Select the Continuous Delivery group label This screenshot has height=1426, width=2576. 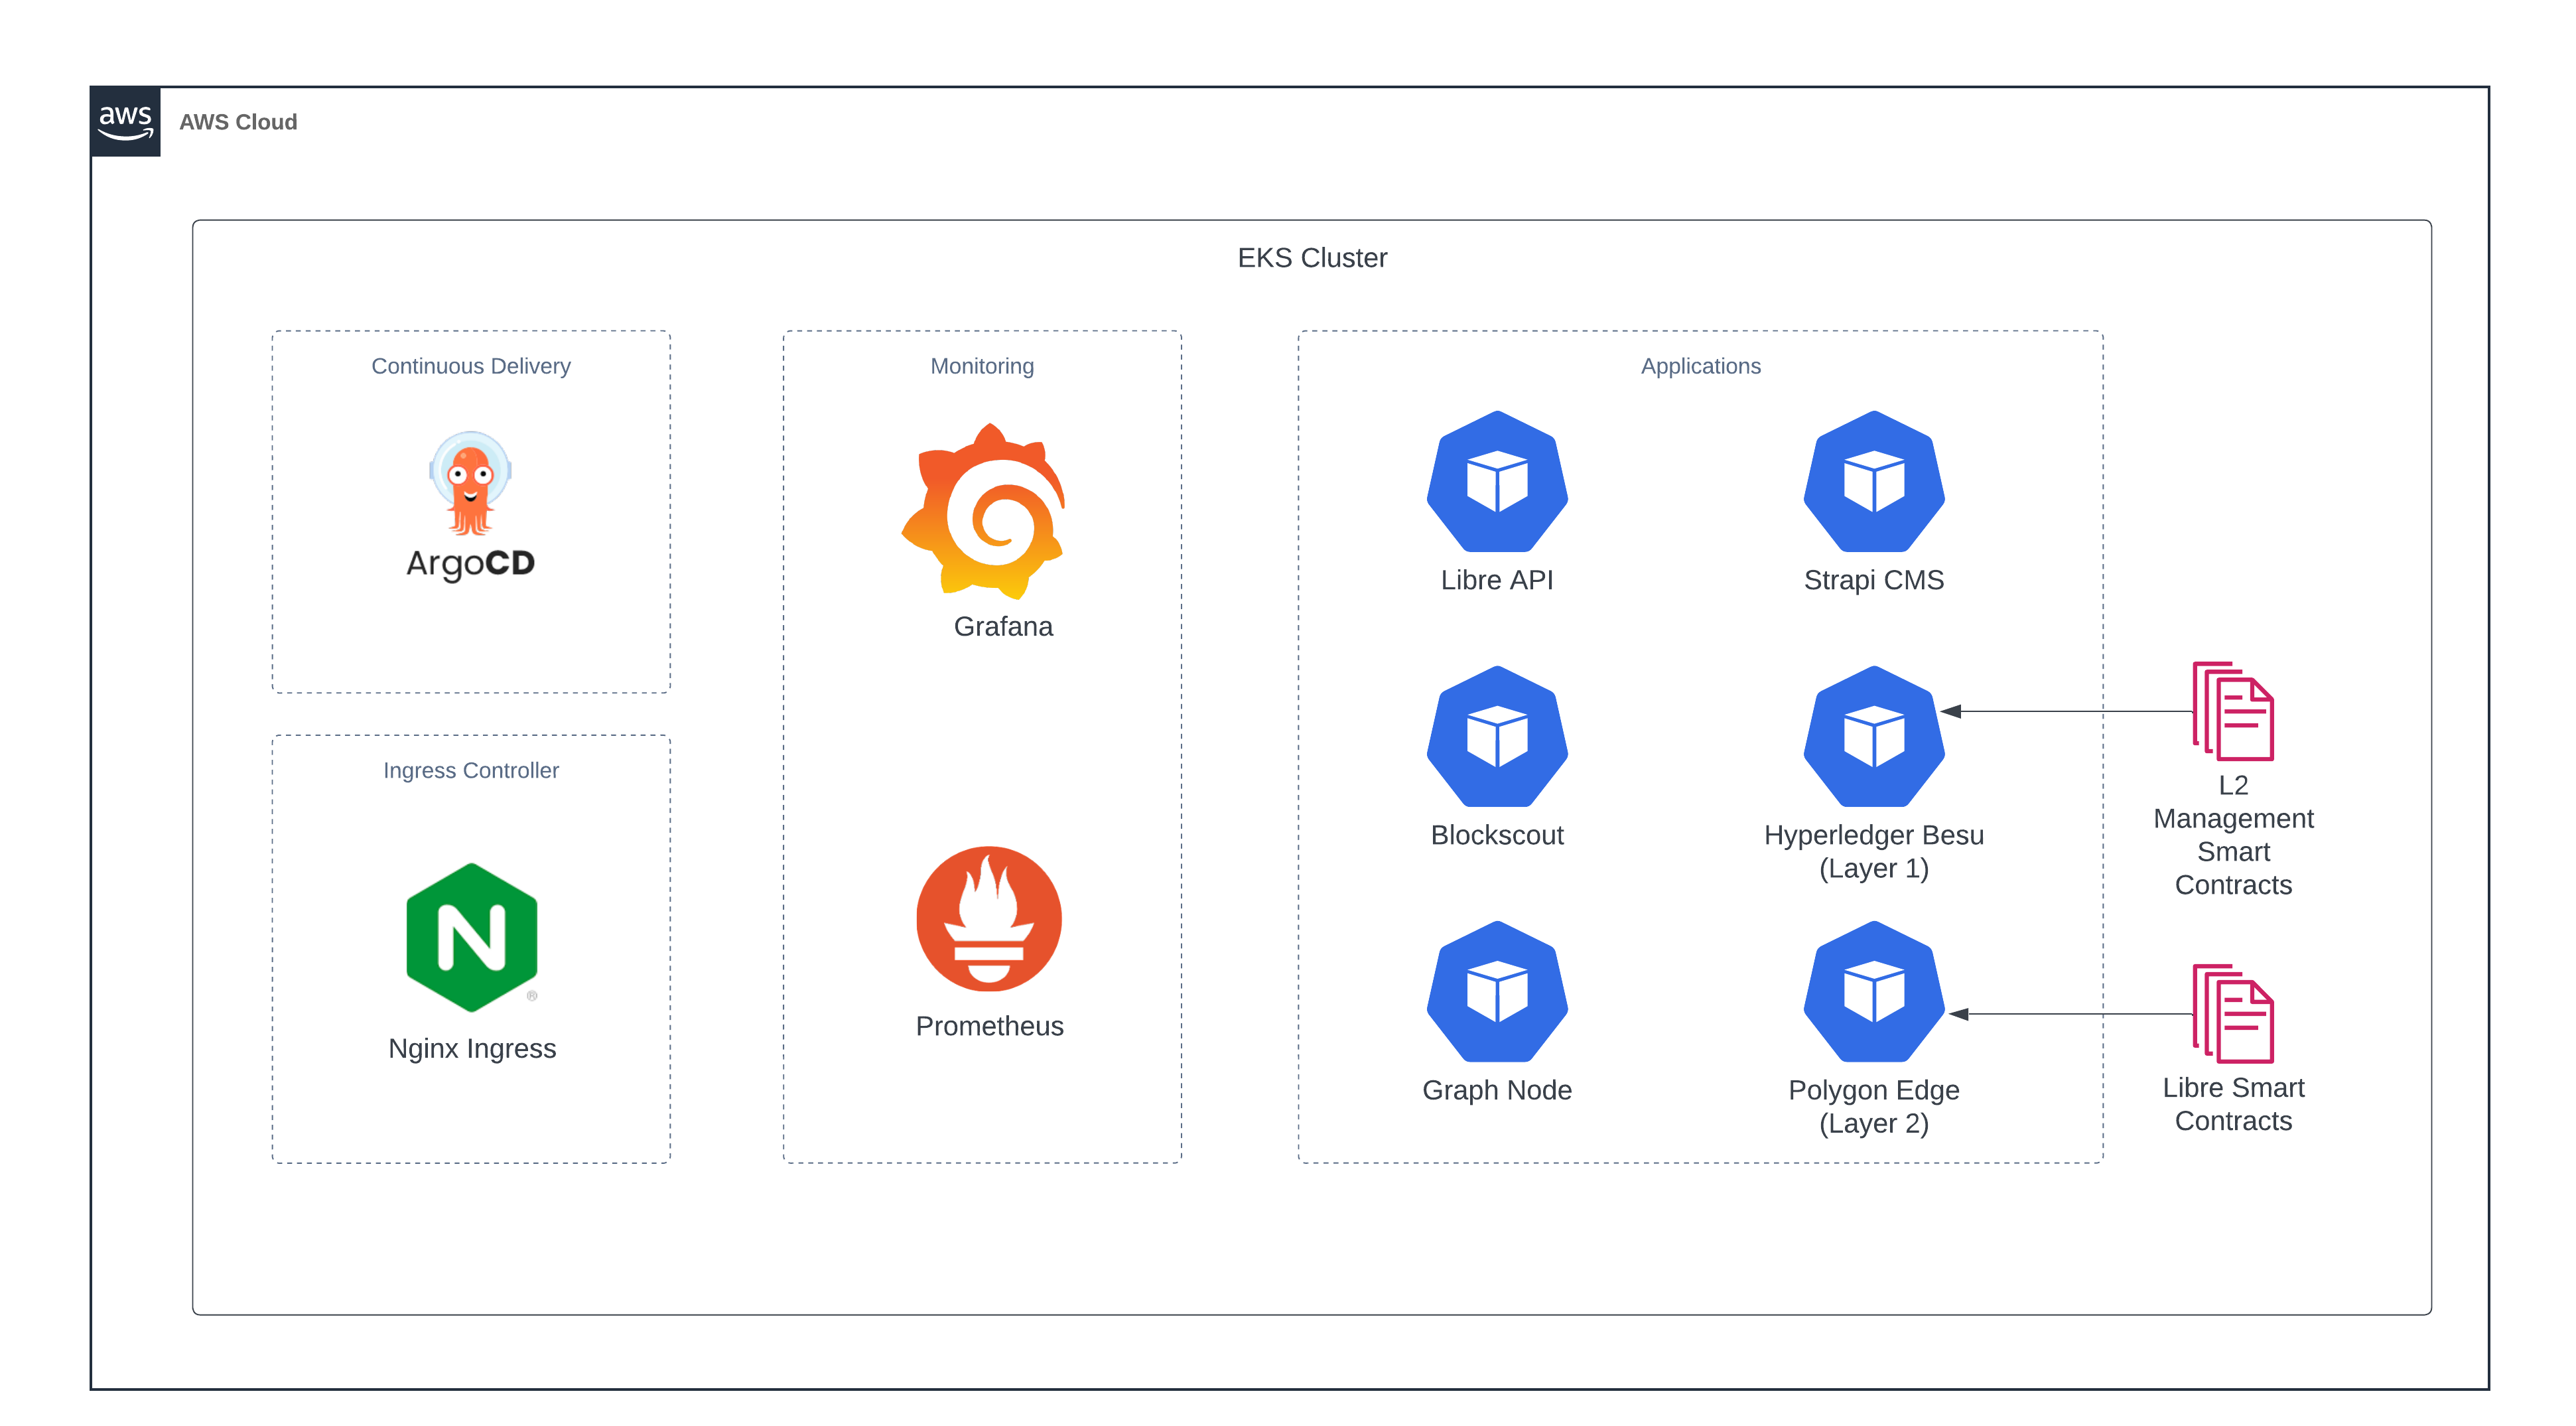click(471, 366)
